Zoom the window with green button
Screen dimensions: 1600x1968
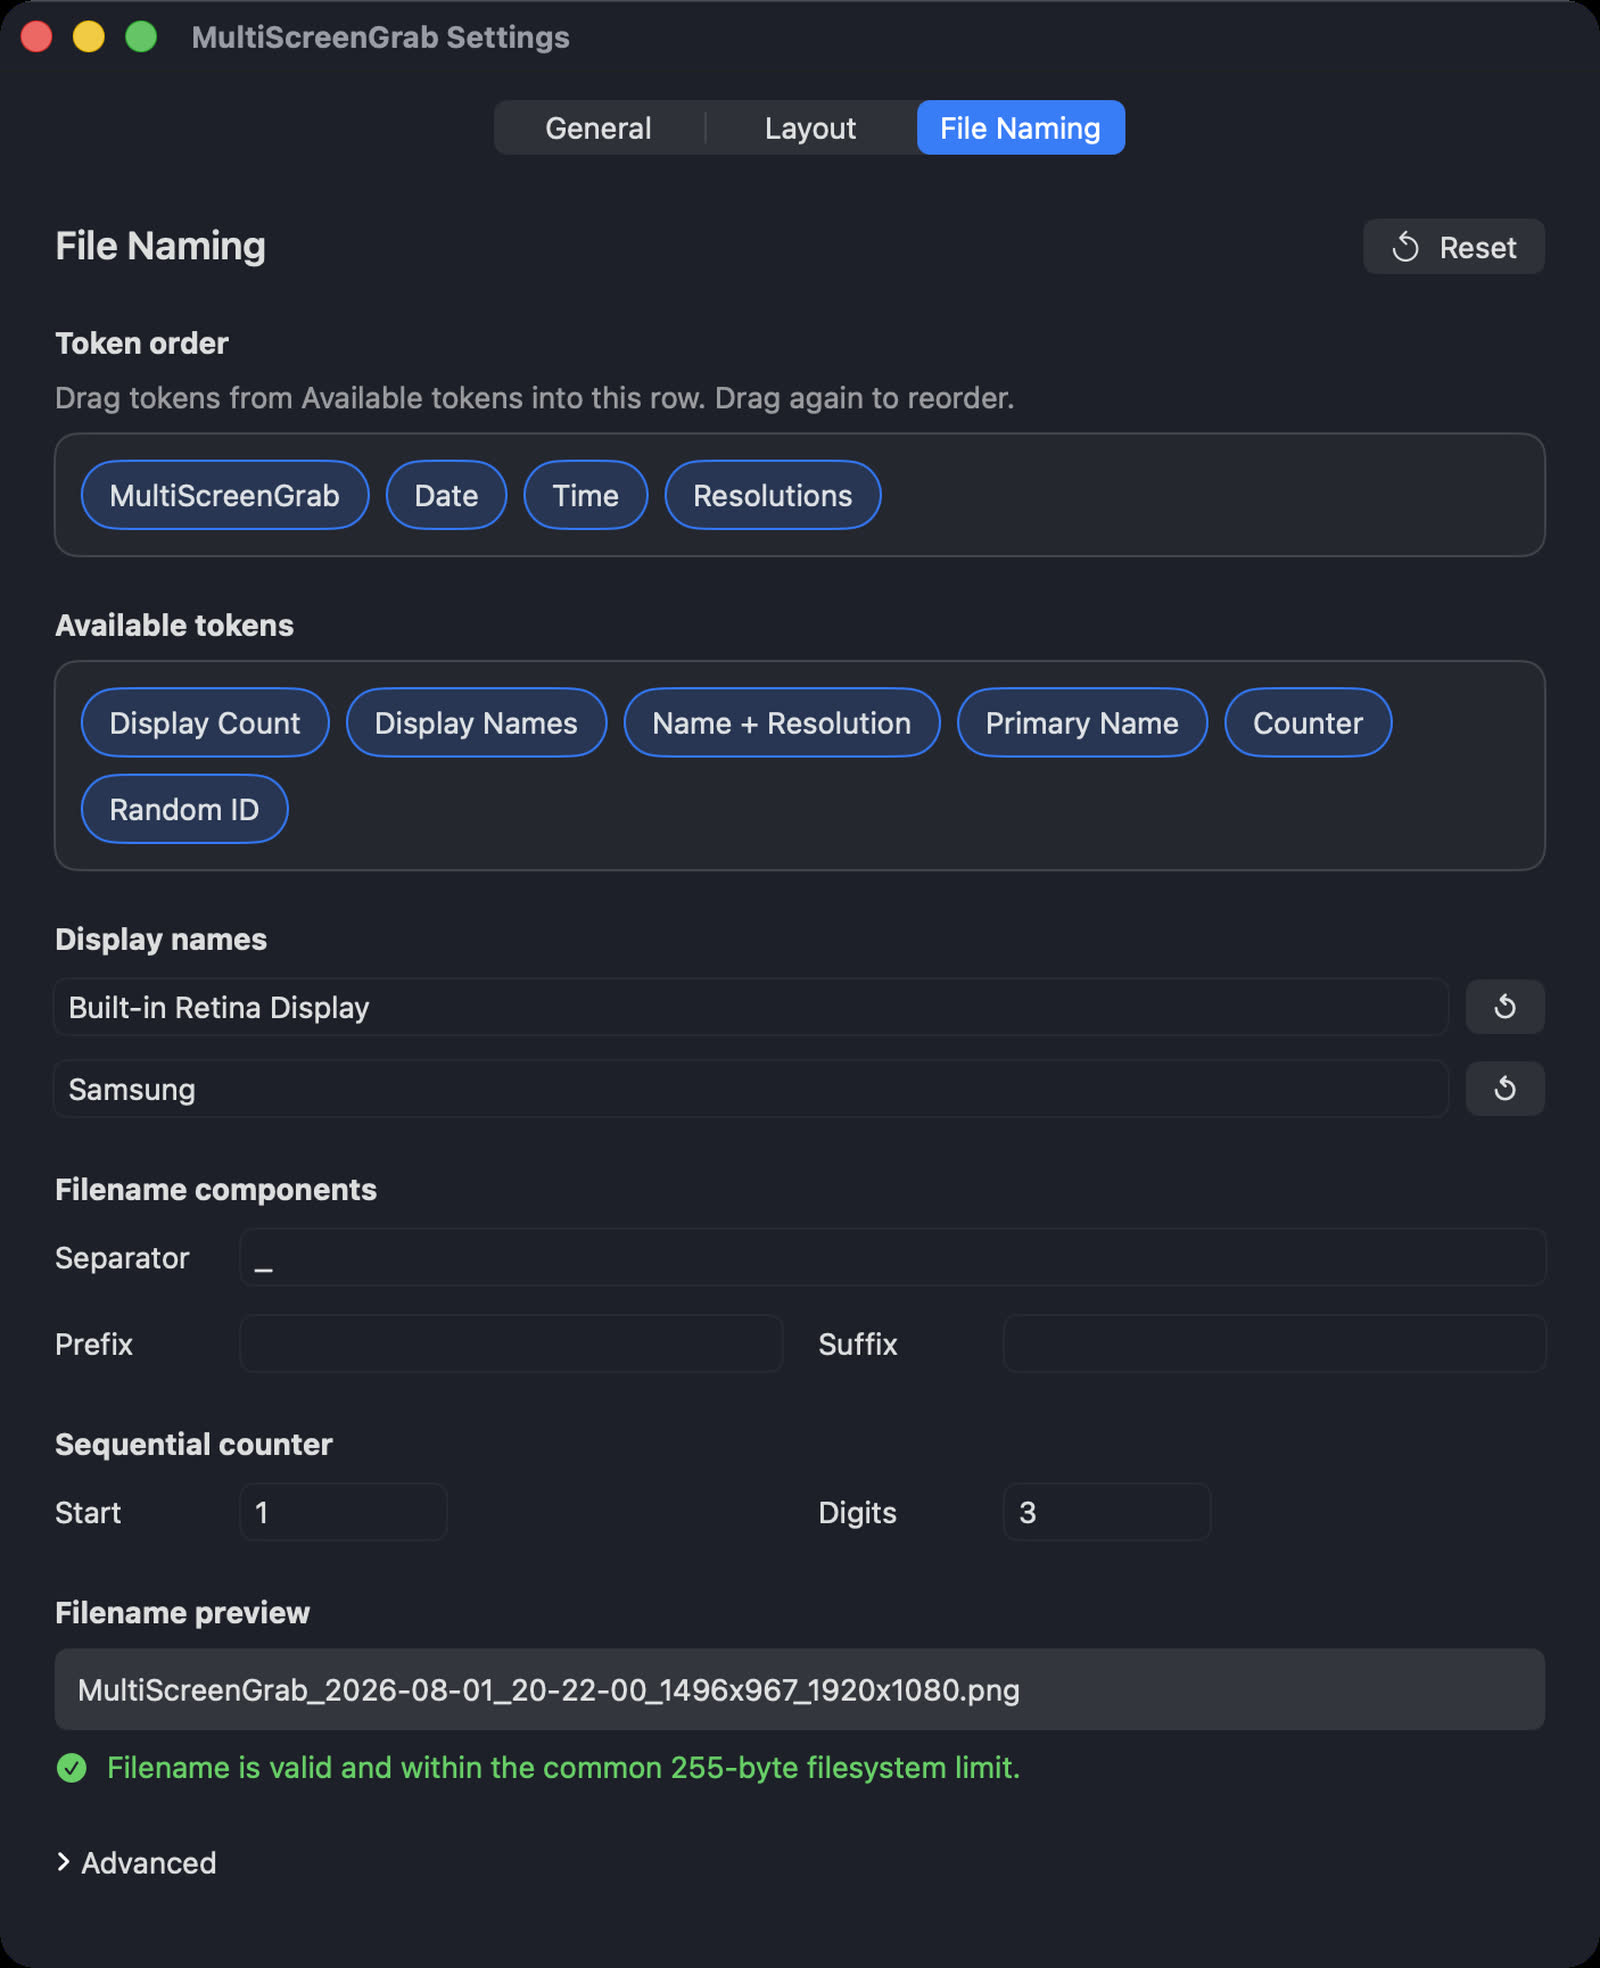141,37
